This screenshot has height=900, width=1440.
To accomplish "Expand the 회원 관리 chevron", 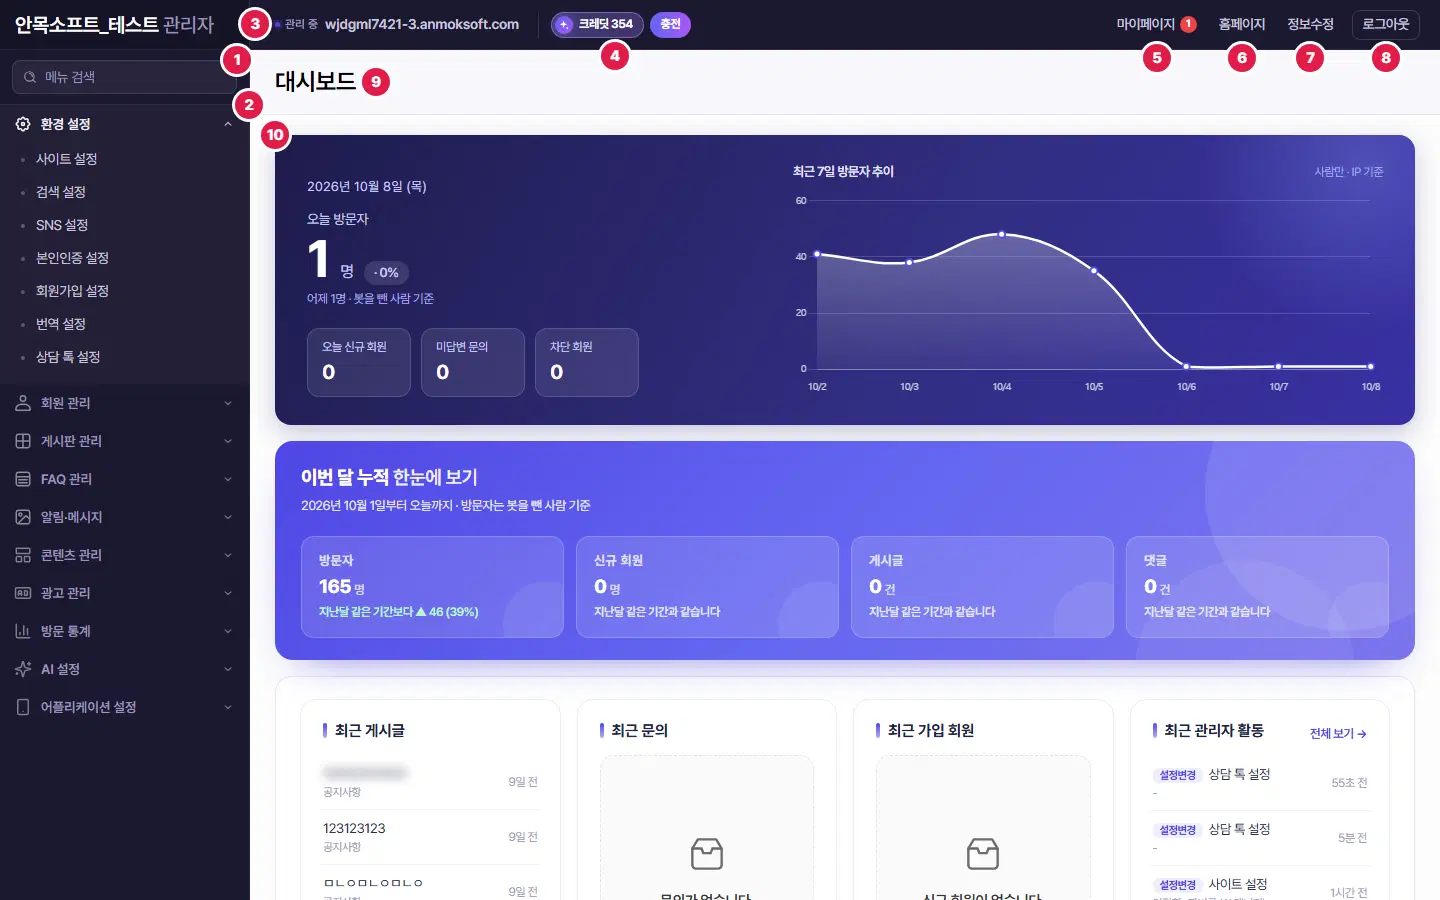I will pos(228,403).
